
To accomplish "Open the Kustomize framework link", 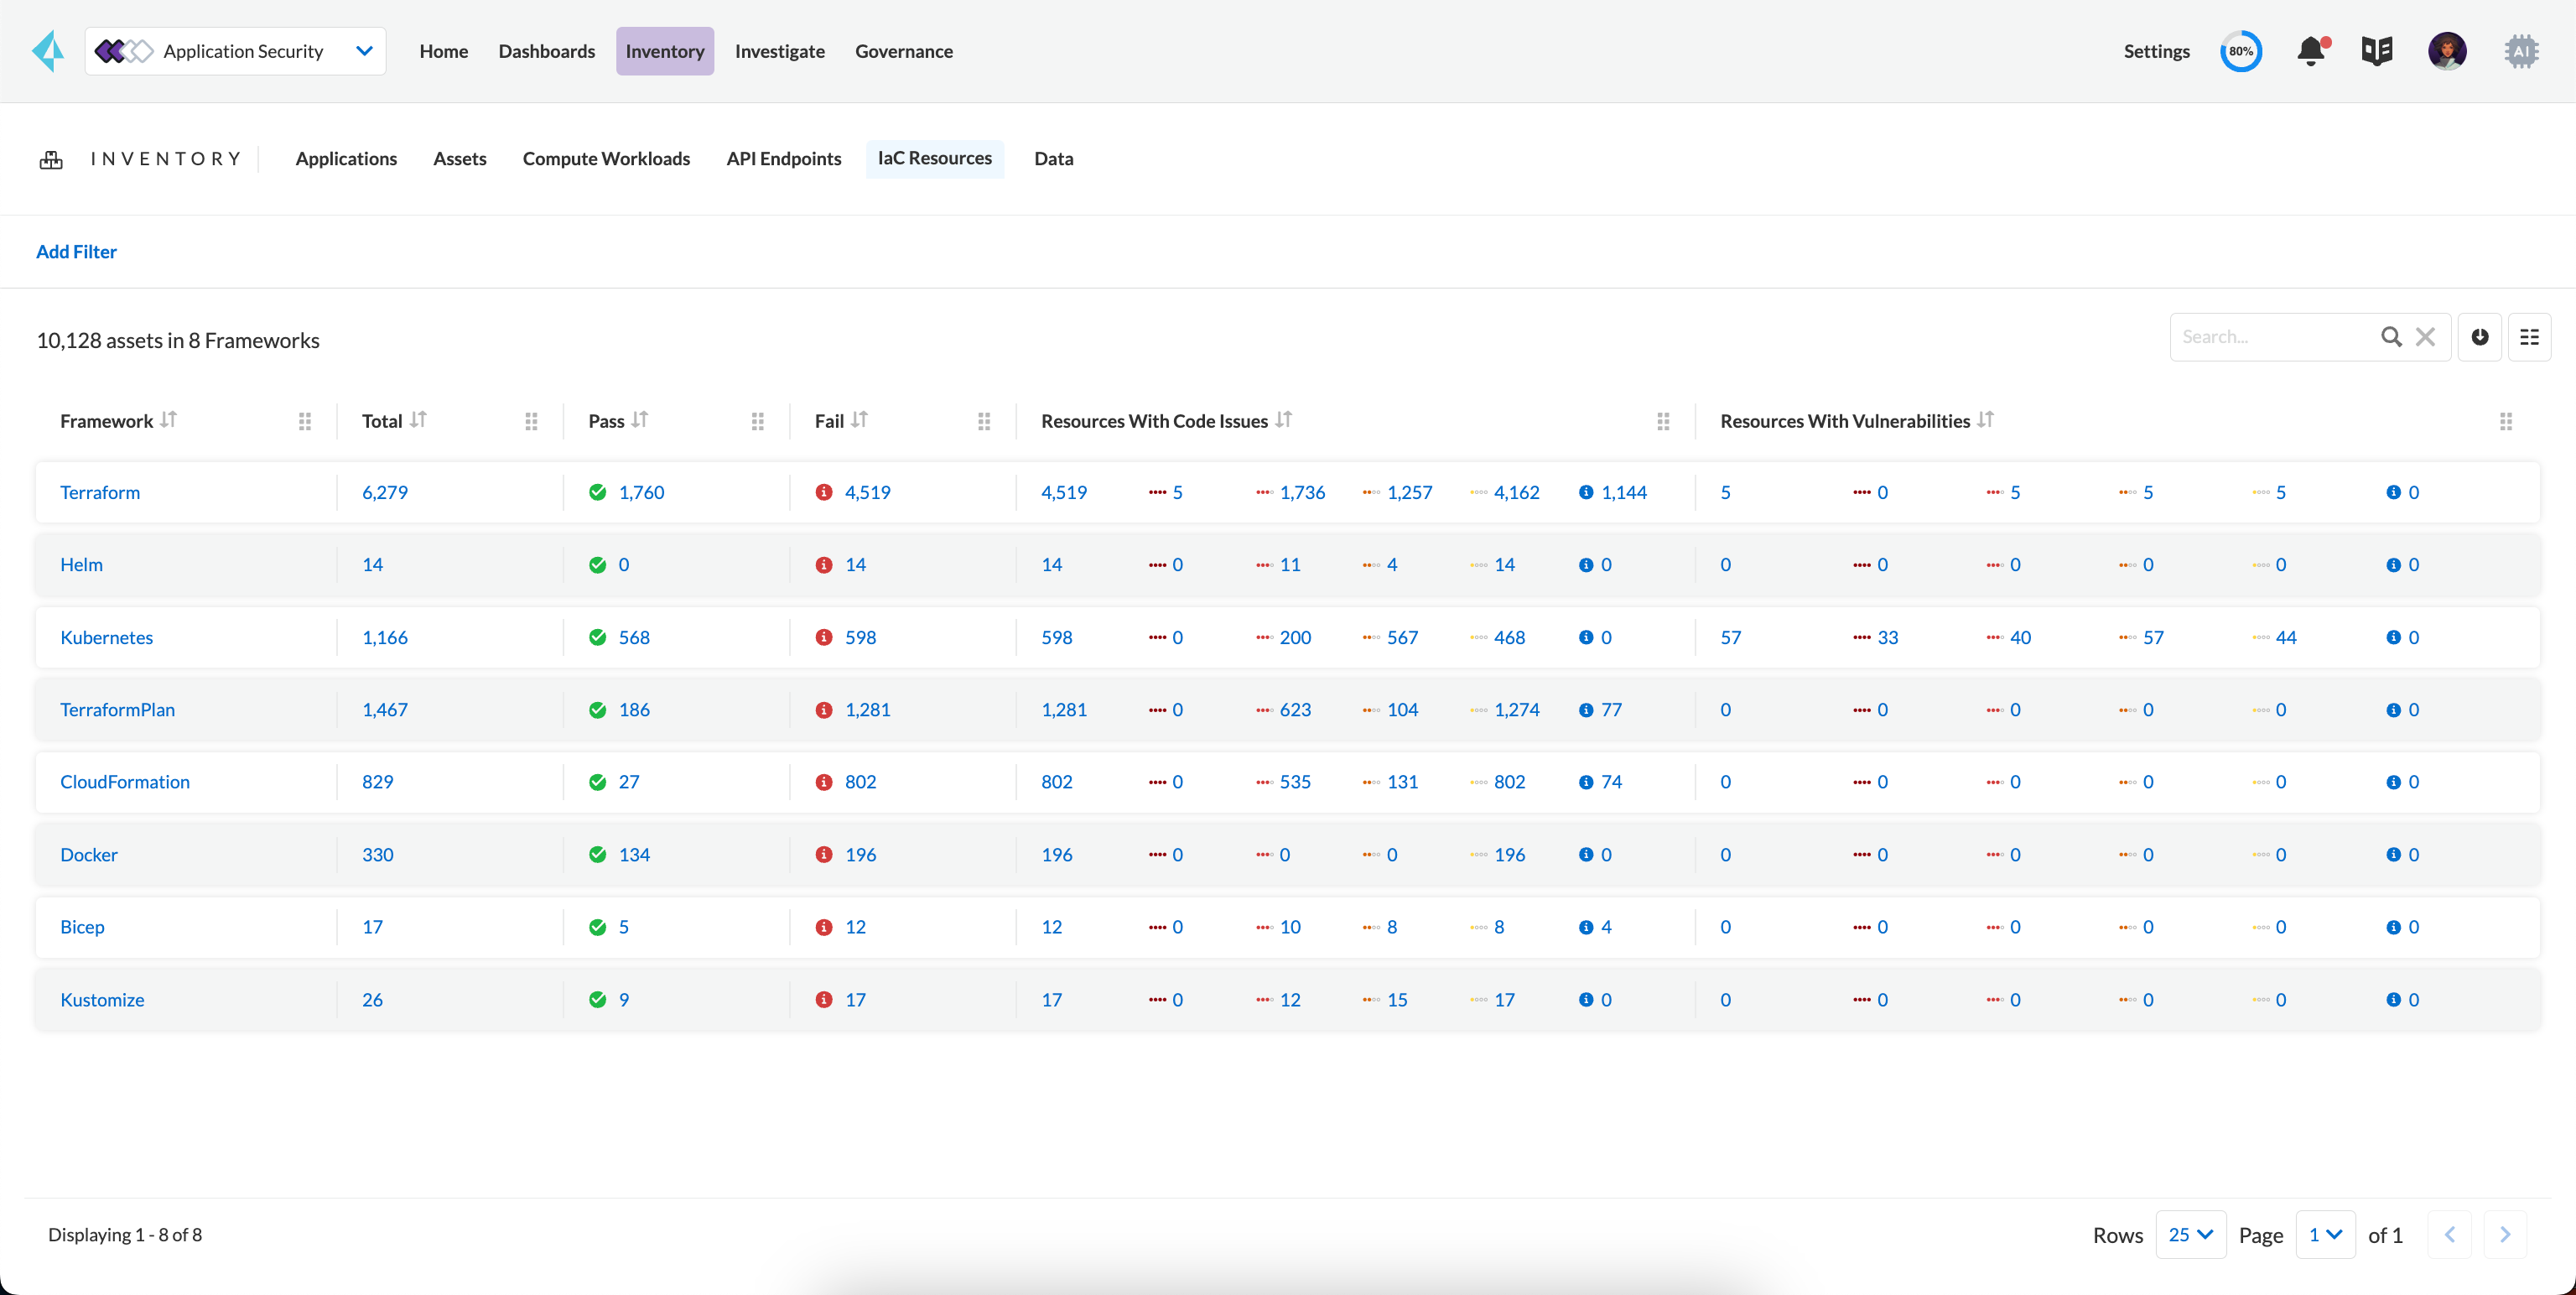I will coord(102,1000).
